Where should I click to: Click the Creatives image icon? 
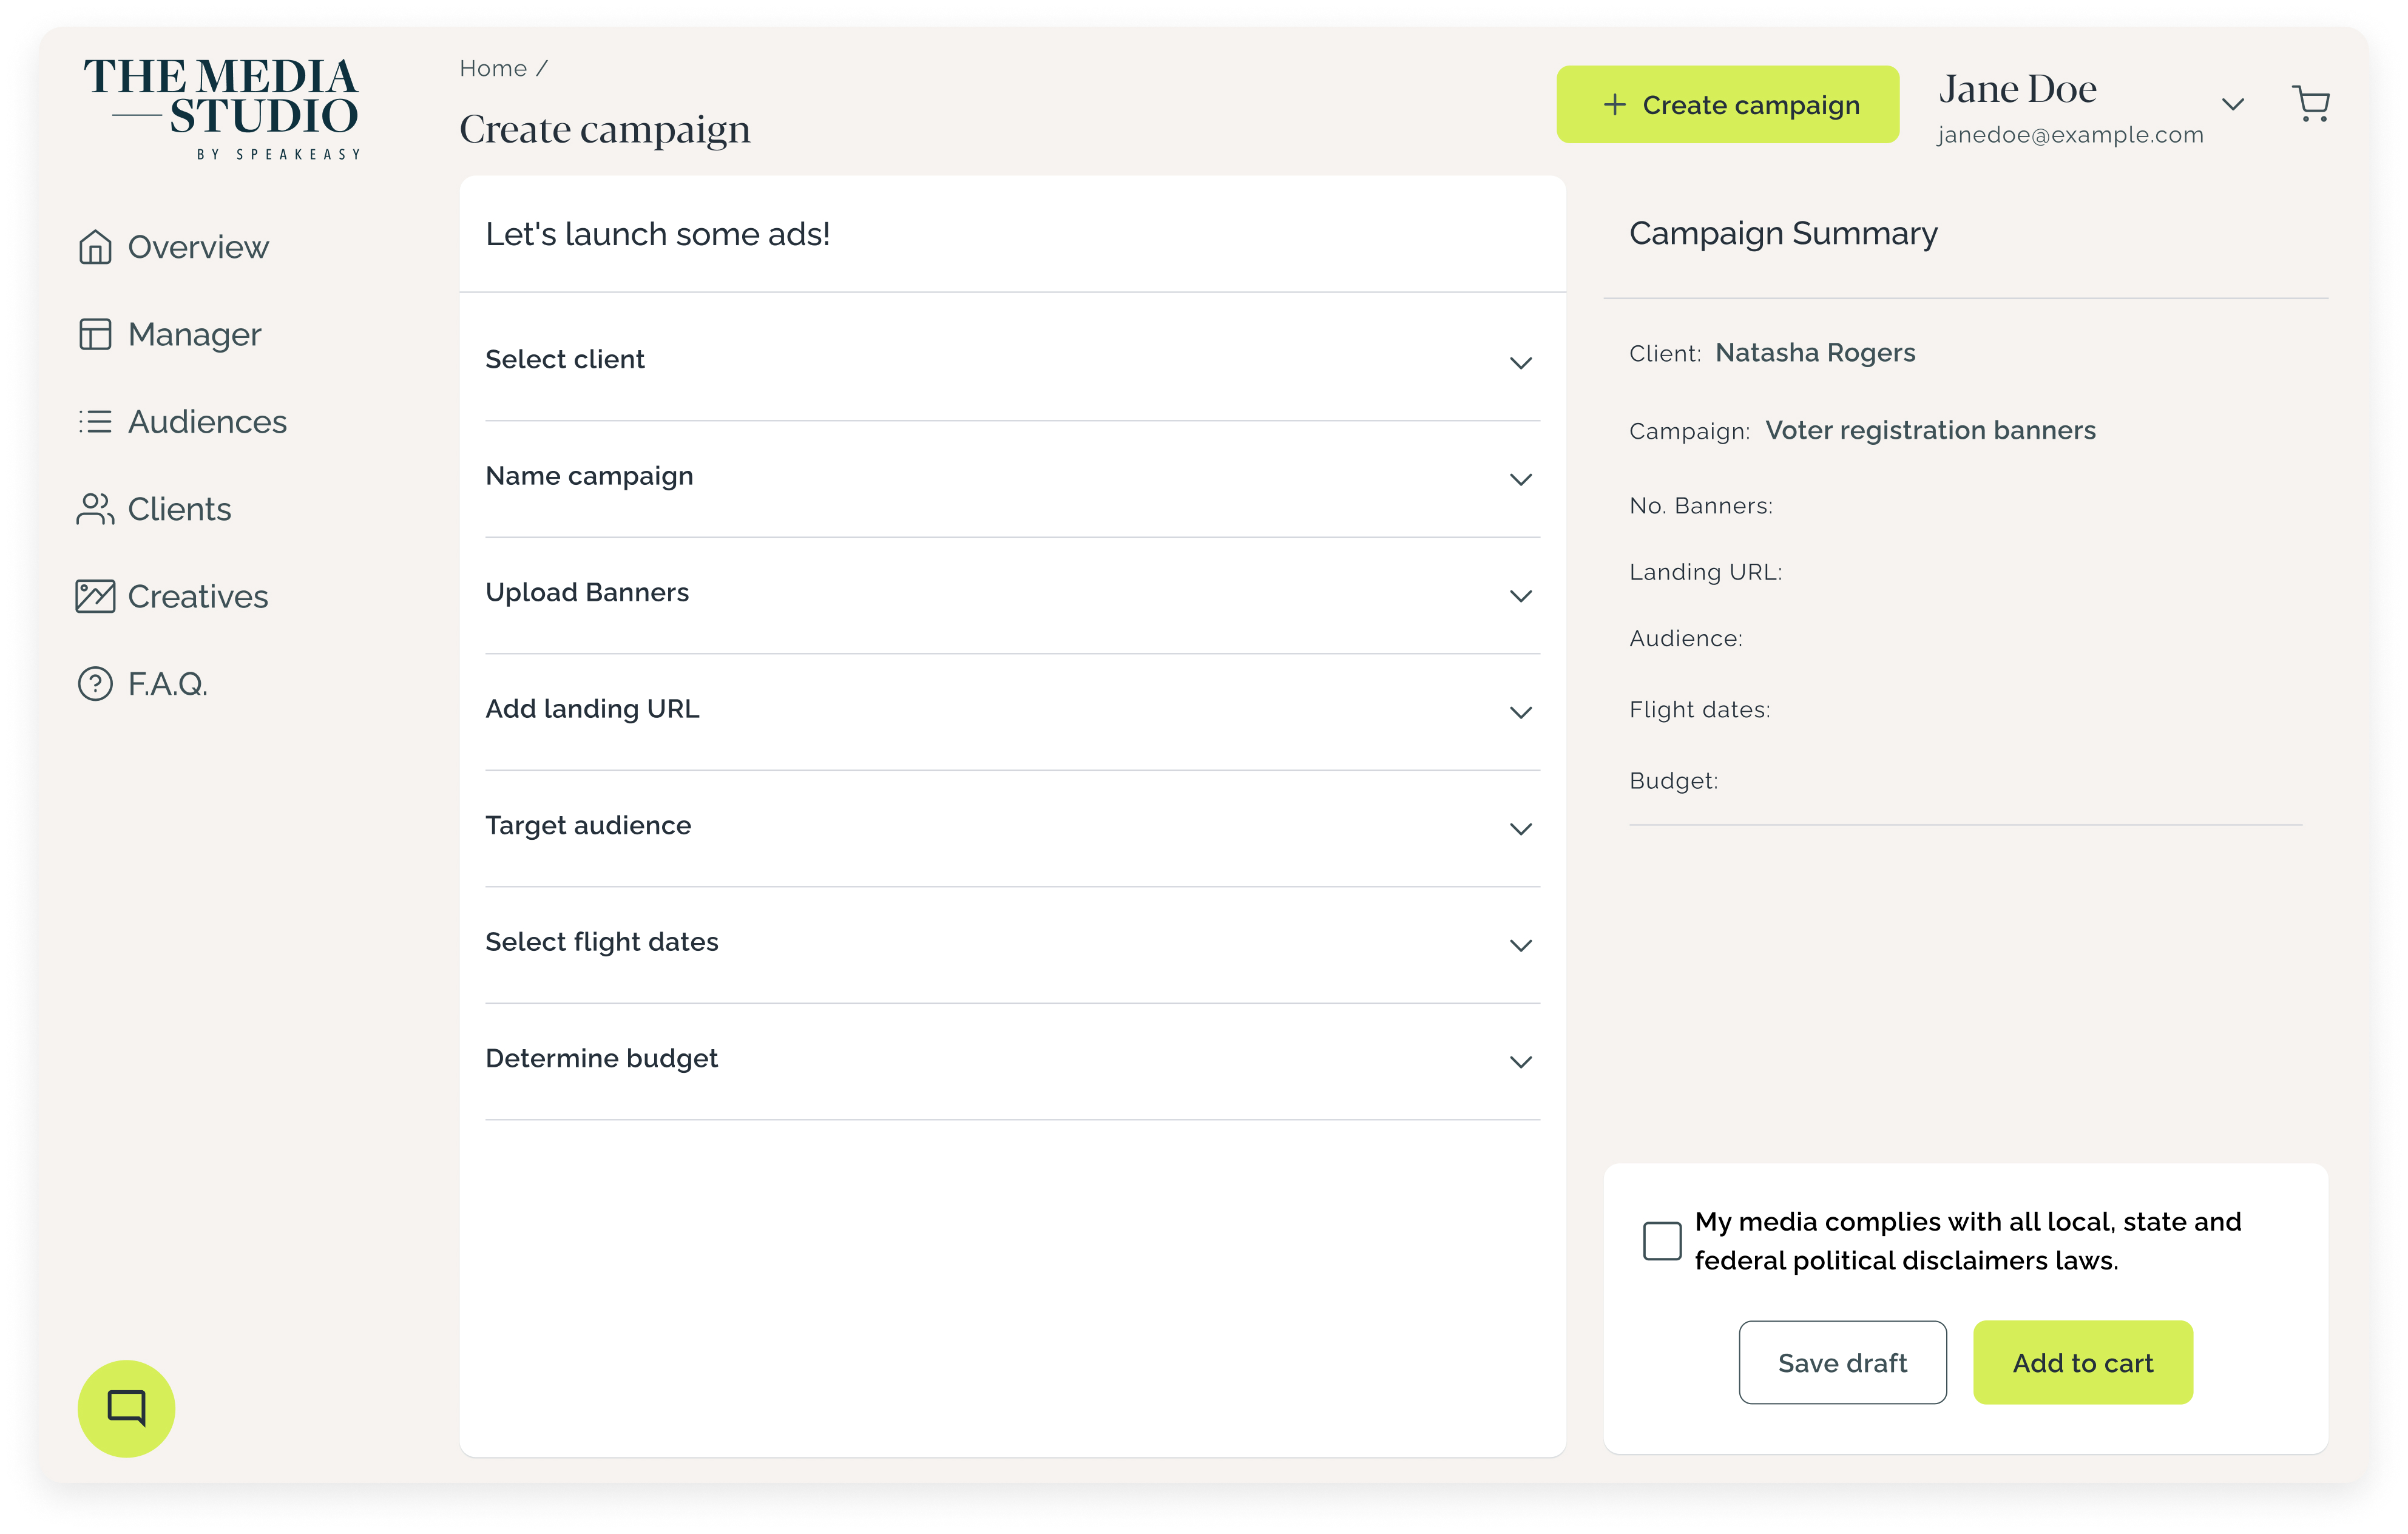tap(95, 596)
